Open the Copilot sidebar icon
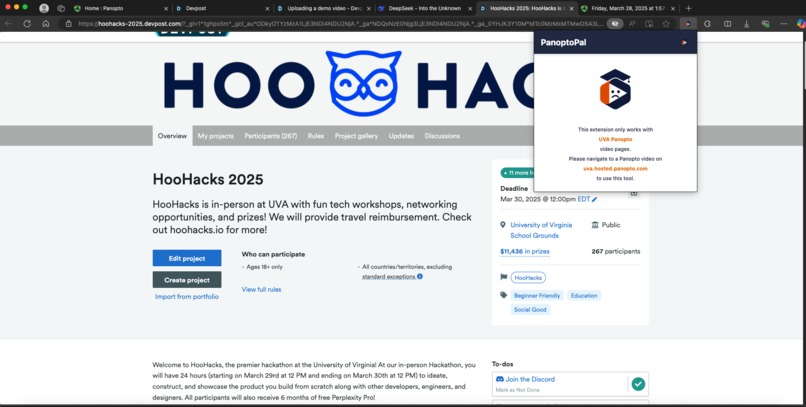Screen dimensions: 806x407 click(x=800, y=24)
